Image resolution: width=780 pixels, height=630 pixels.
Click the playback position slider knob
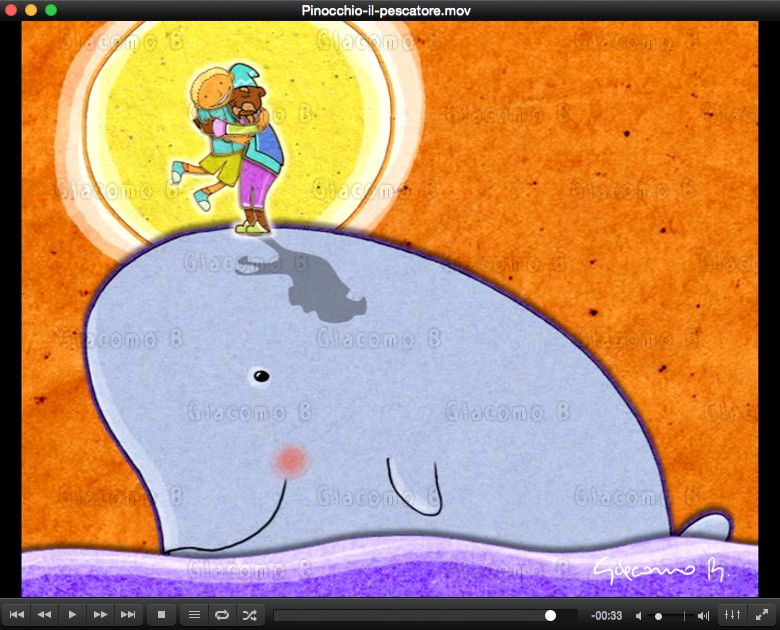(550, 616)
